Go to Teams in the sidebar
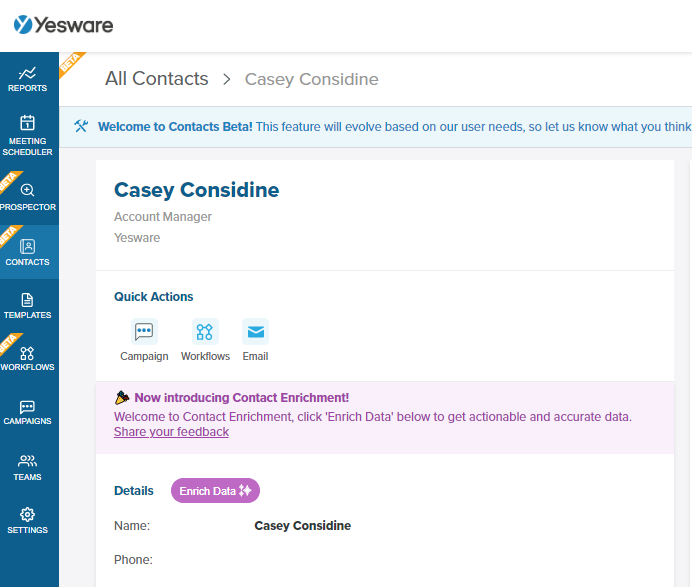The image size is (692, 587). (x=27, y=467)
